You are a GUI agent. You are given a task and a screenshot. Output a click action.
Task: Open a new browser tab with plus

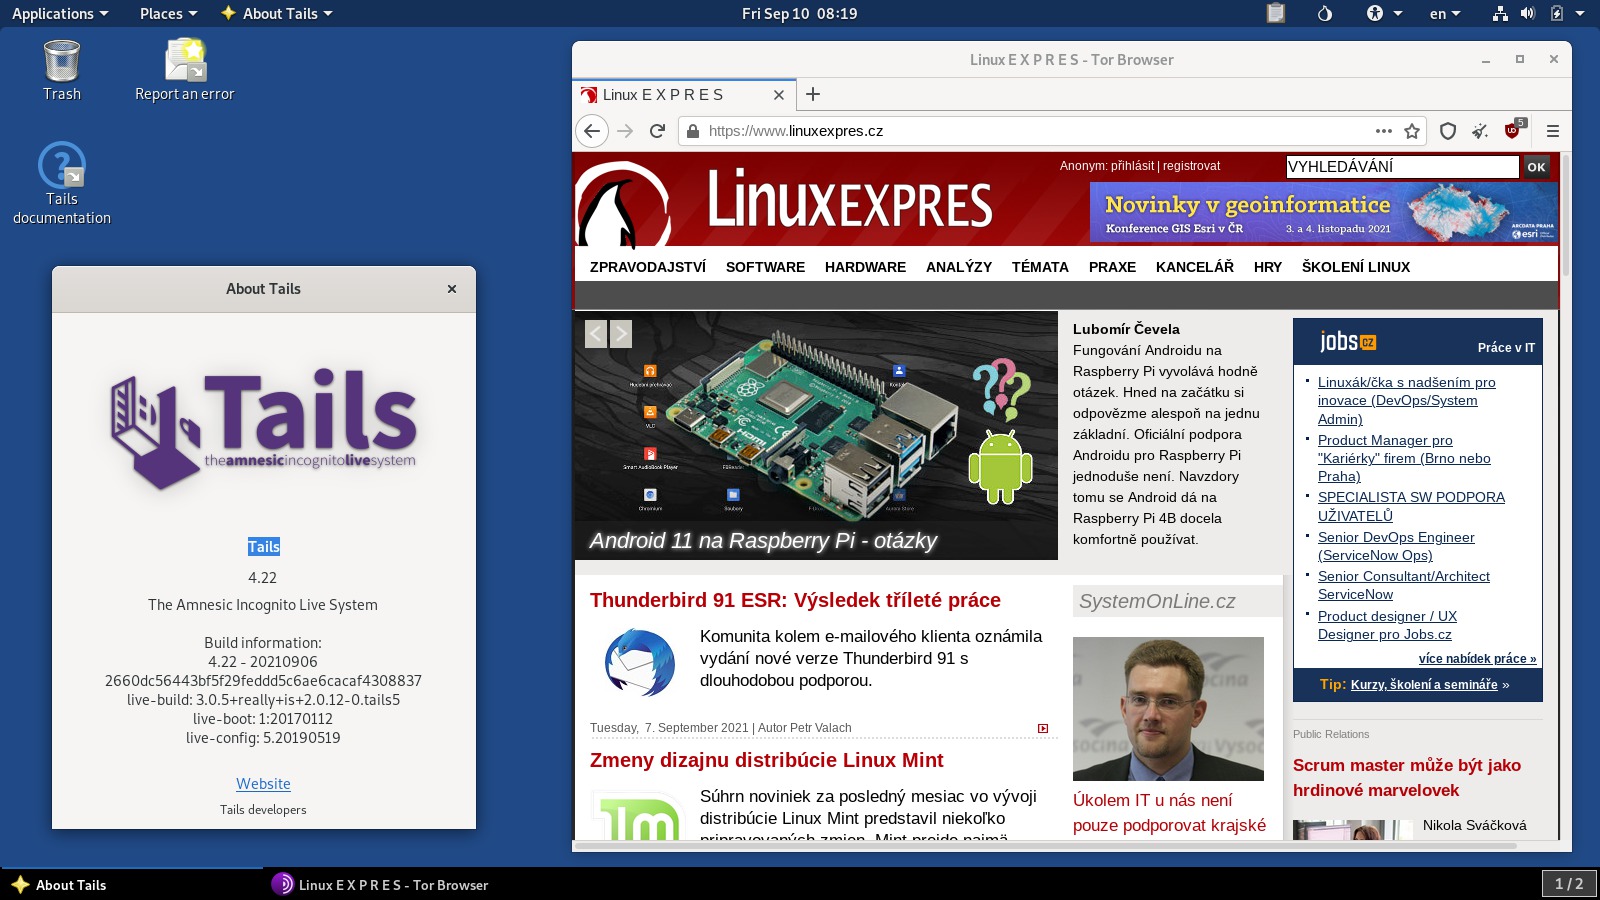point(813,94)
